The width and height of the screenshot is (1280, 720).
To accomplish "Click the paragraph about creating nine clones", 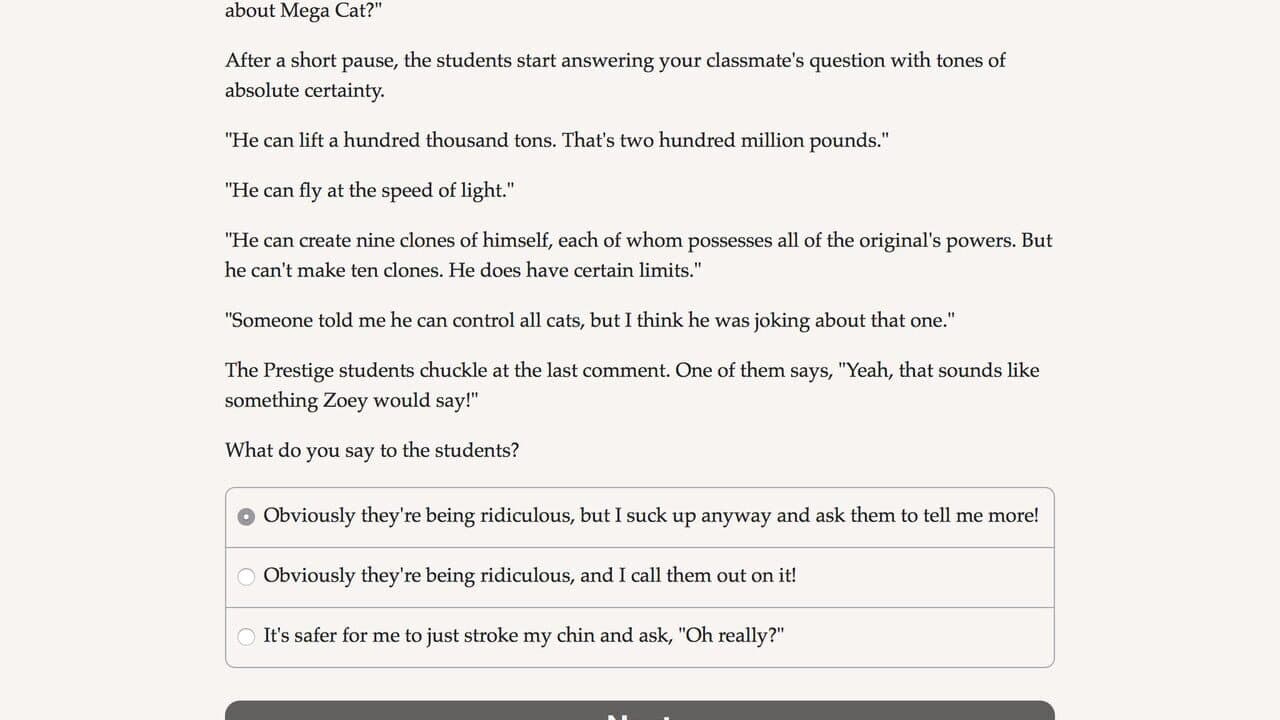I will pos(638,255).
